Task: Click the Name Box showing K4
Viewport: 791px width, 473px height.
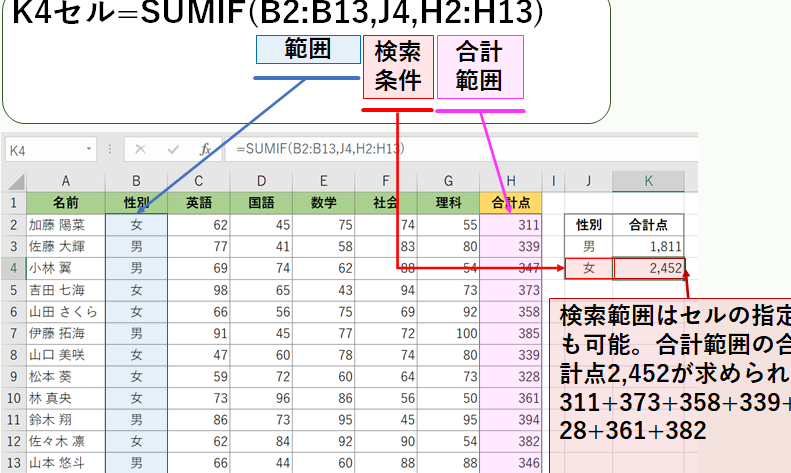Action: point(45,149)
